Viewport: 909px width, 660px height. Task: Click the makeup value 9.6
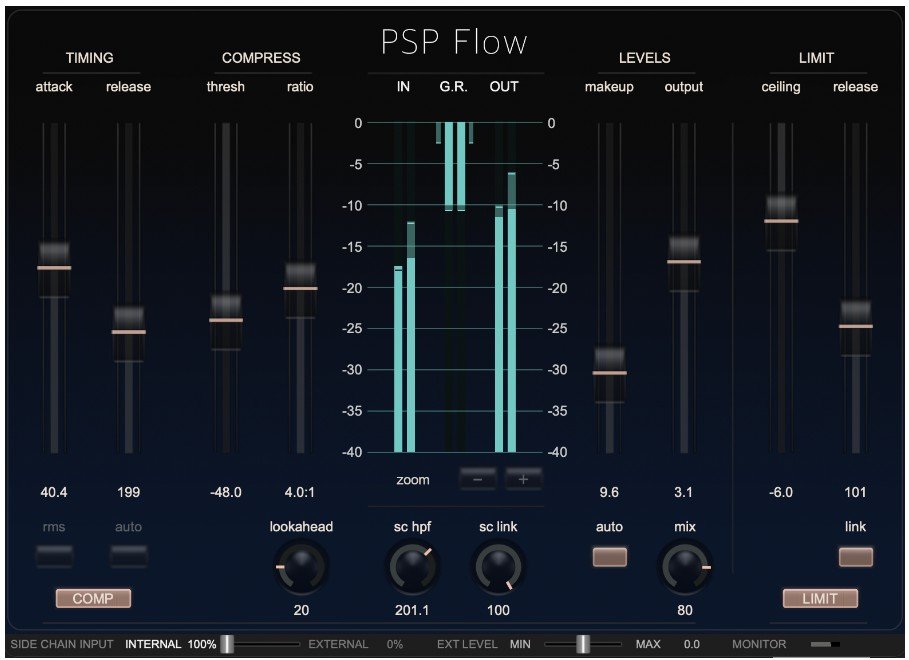click(x=609, y=492)
